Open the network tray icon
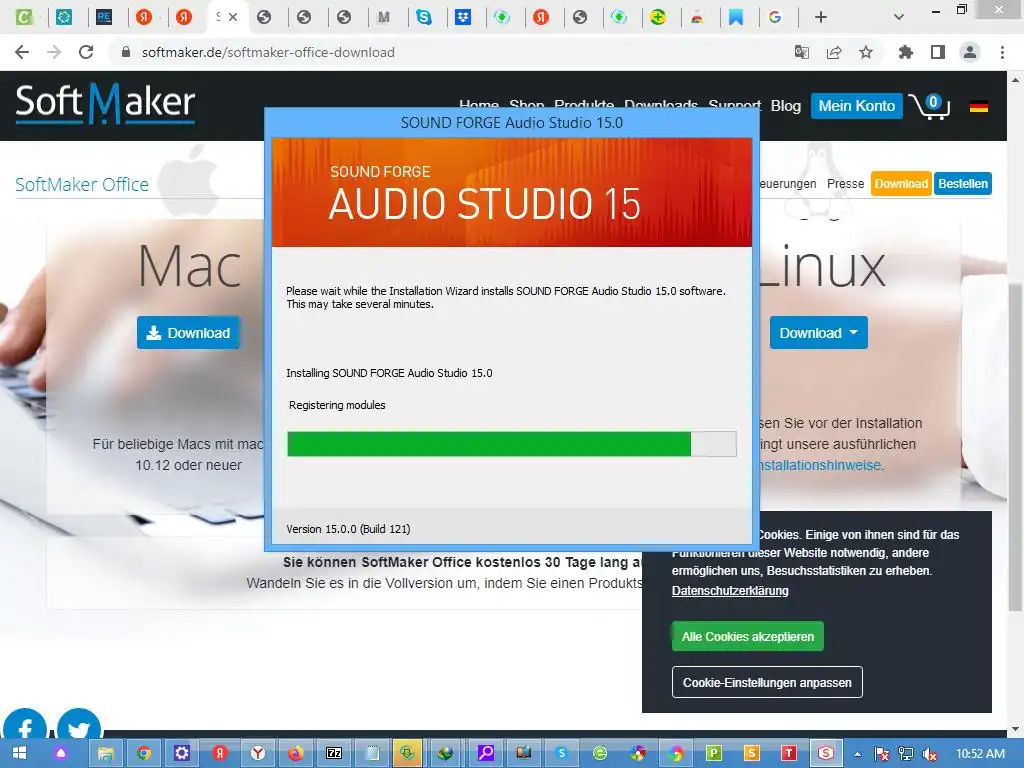Viewport: 1024px width, 768px height. coord(906,754)
